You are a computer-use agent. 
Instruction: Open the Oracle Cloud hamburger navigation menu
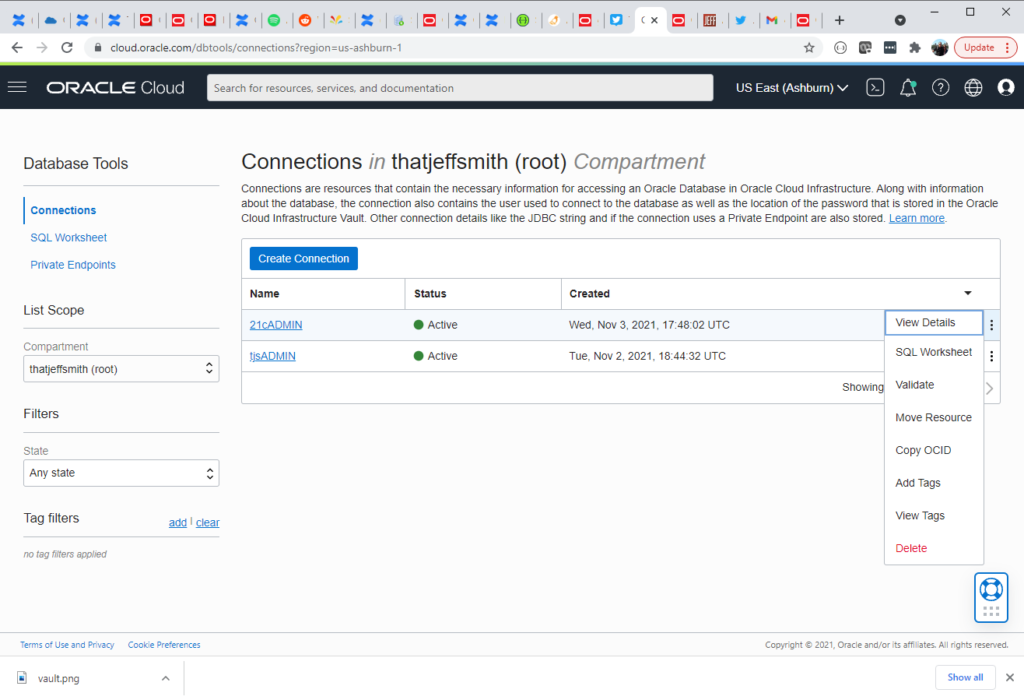pyautogui.click(x=17, y=88)
